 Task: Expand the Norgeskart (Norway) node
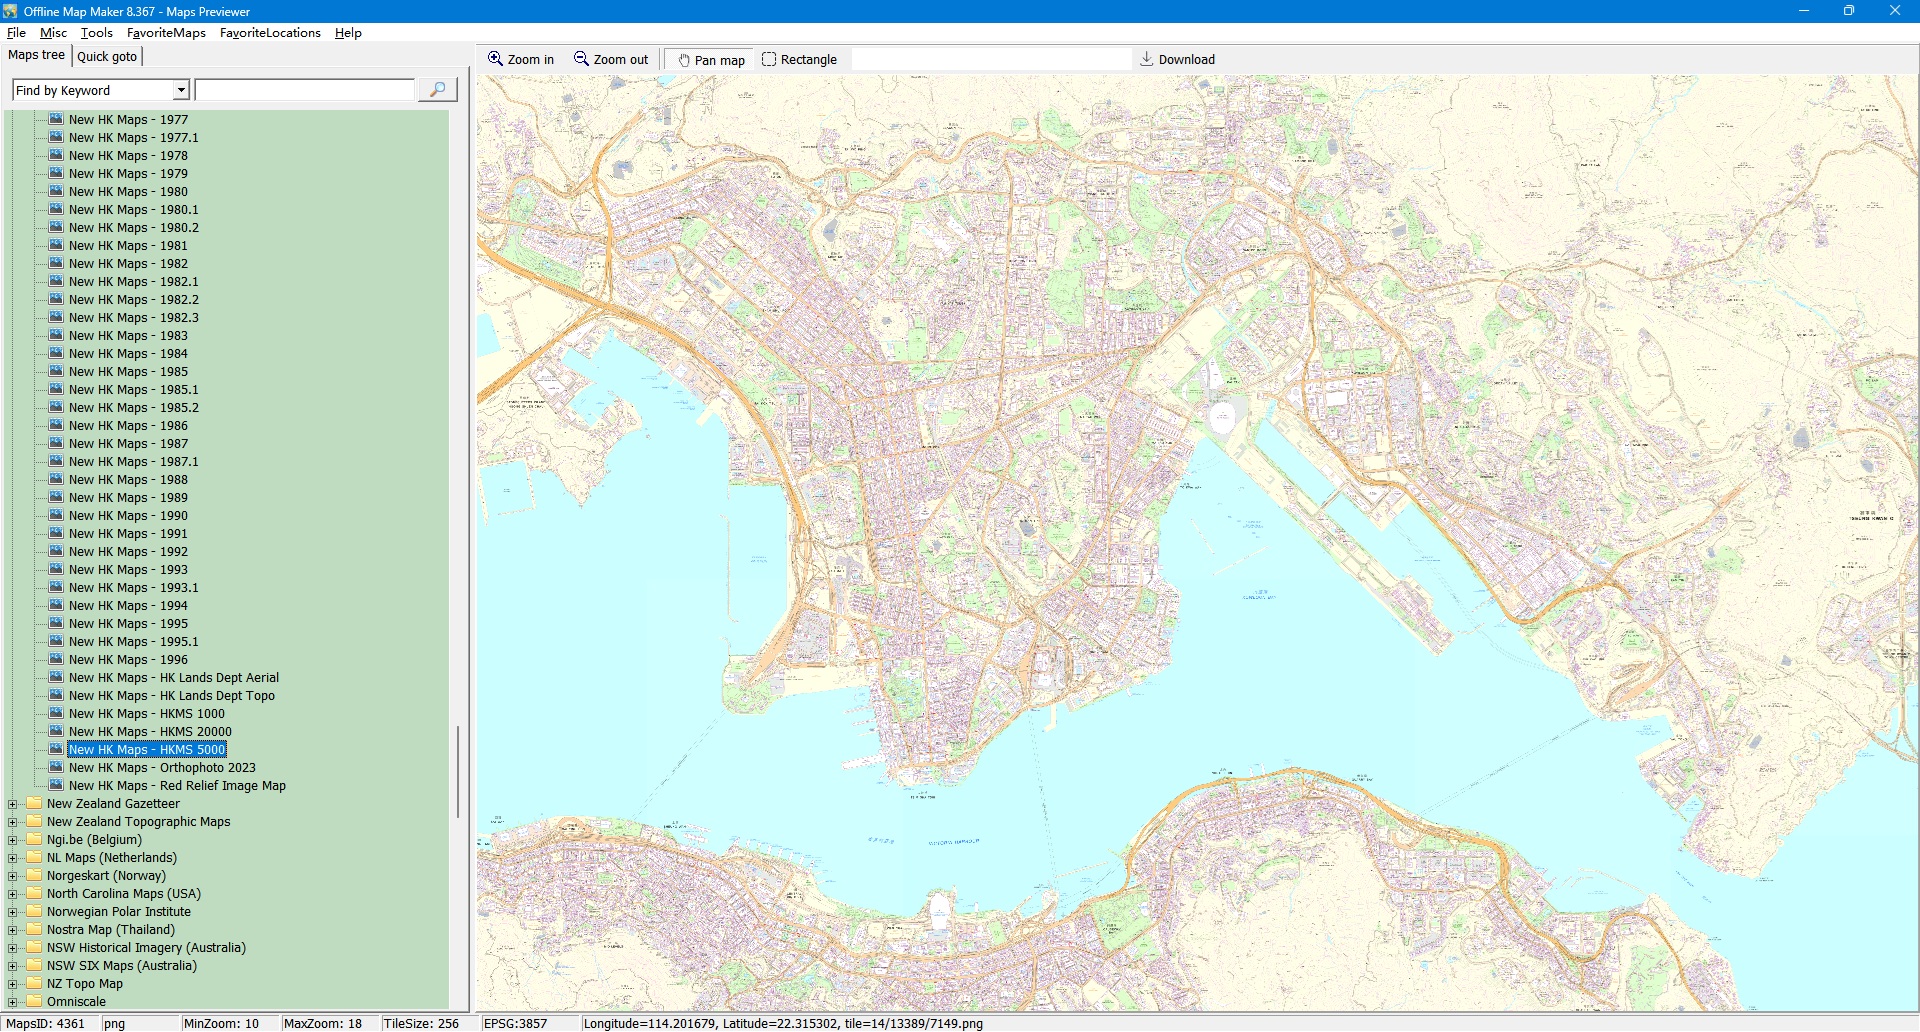coord(13,876)
